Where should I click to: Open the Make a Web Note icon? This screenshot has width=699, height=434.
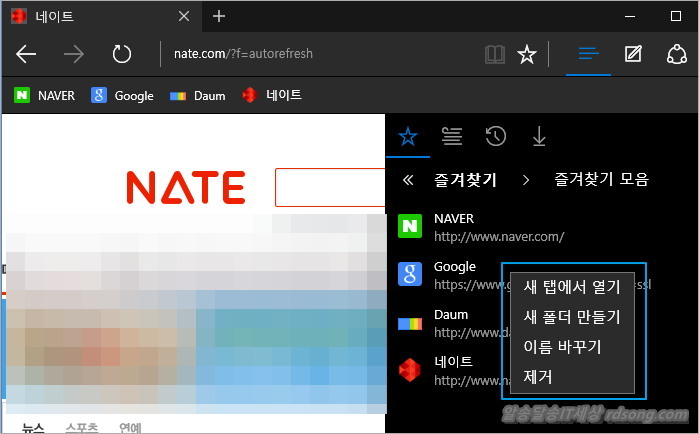click(633, 54)
